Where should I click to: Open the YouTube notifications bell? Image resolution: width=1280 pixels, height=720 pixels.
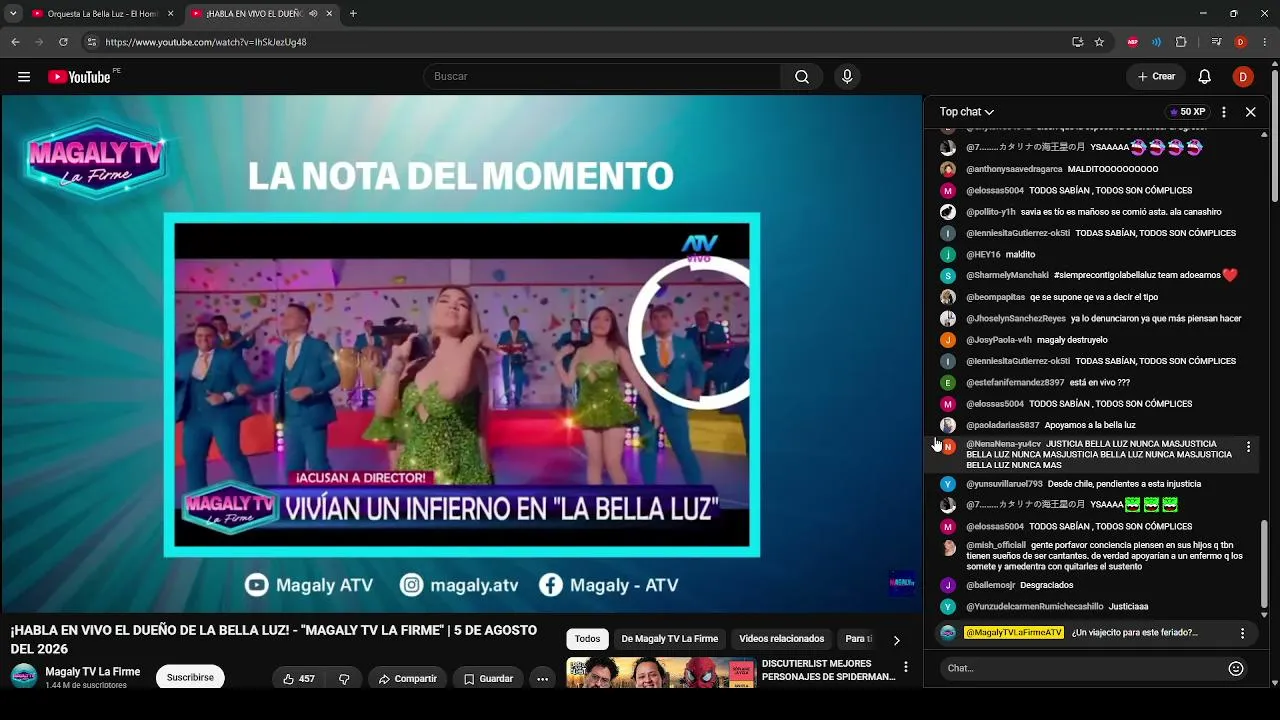click(x=1205, y=77)
